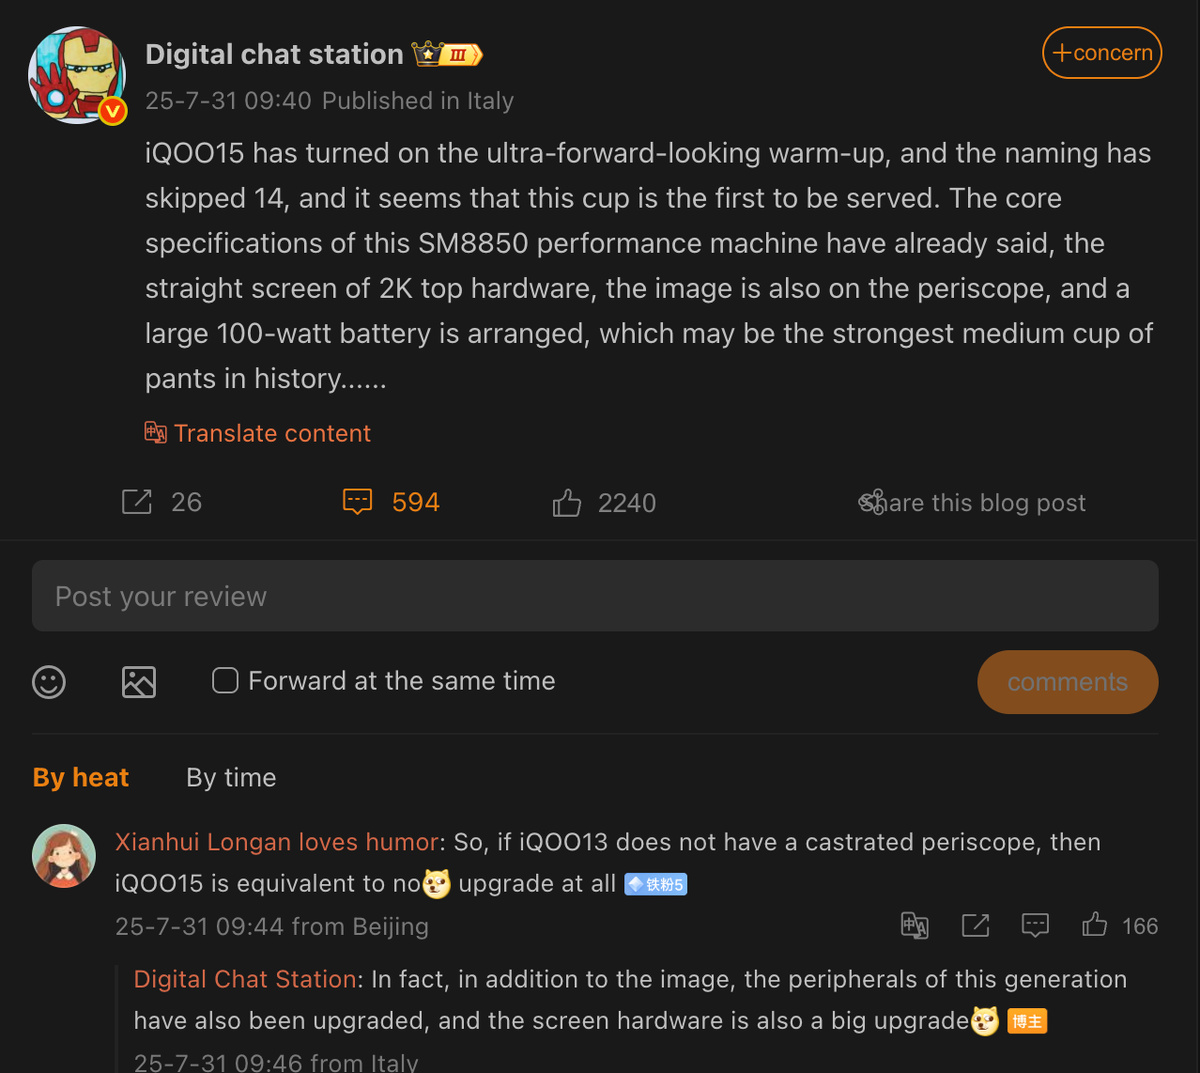Toggle the 铁粉5 fan badge on the comment
This screenshot has height=1073, width=1200.
click(655, 884)
